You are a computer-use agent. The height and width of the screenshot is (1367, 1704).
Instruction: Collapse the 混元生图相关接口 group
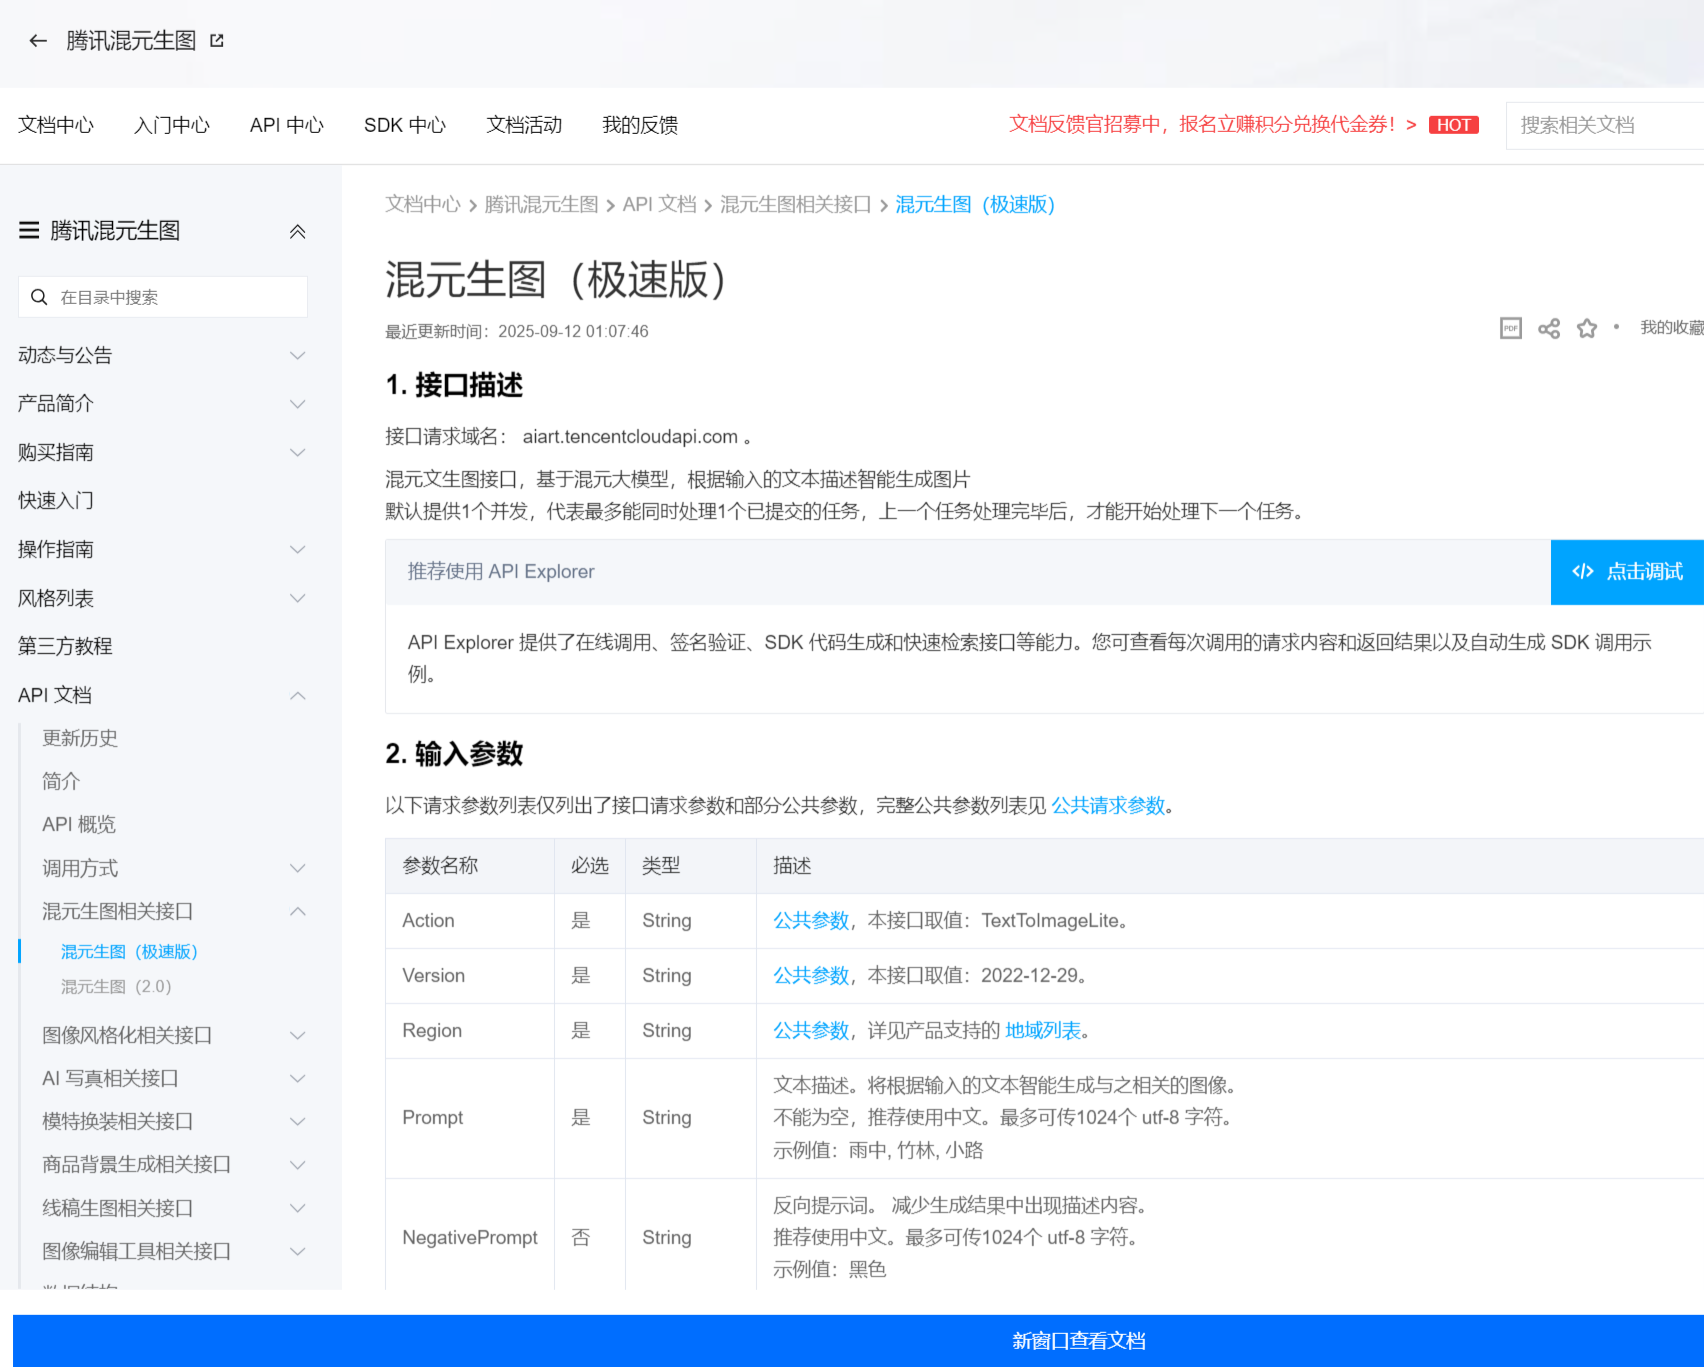pos(297,912)
